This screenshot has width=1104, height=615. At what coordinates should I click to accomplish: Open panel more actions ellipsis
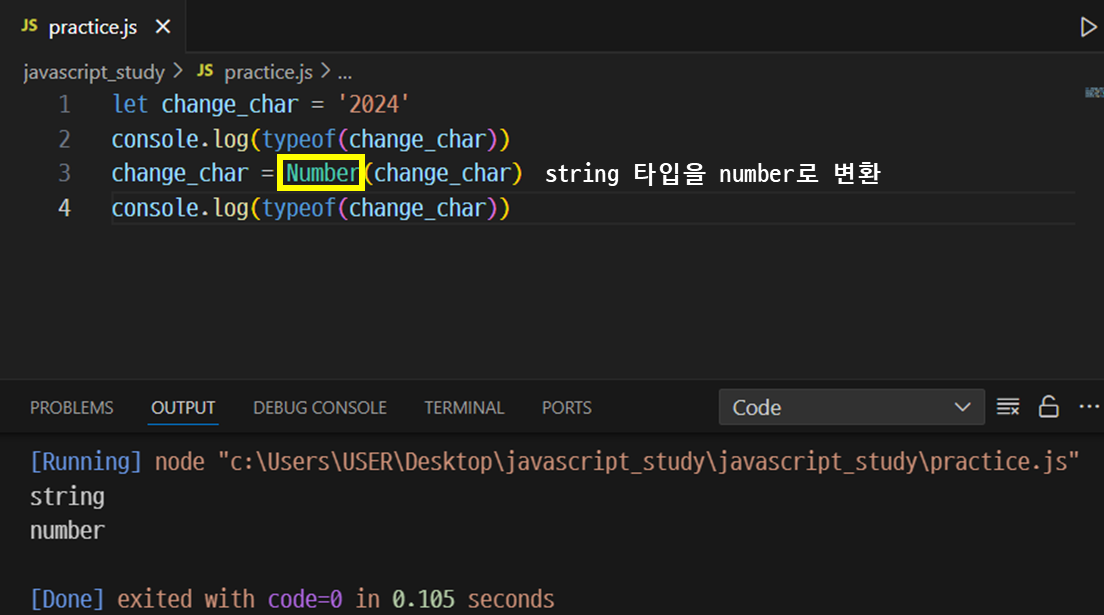tap(1089, 406)
